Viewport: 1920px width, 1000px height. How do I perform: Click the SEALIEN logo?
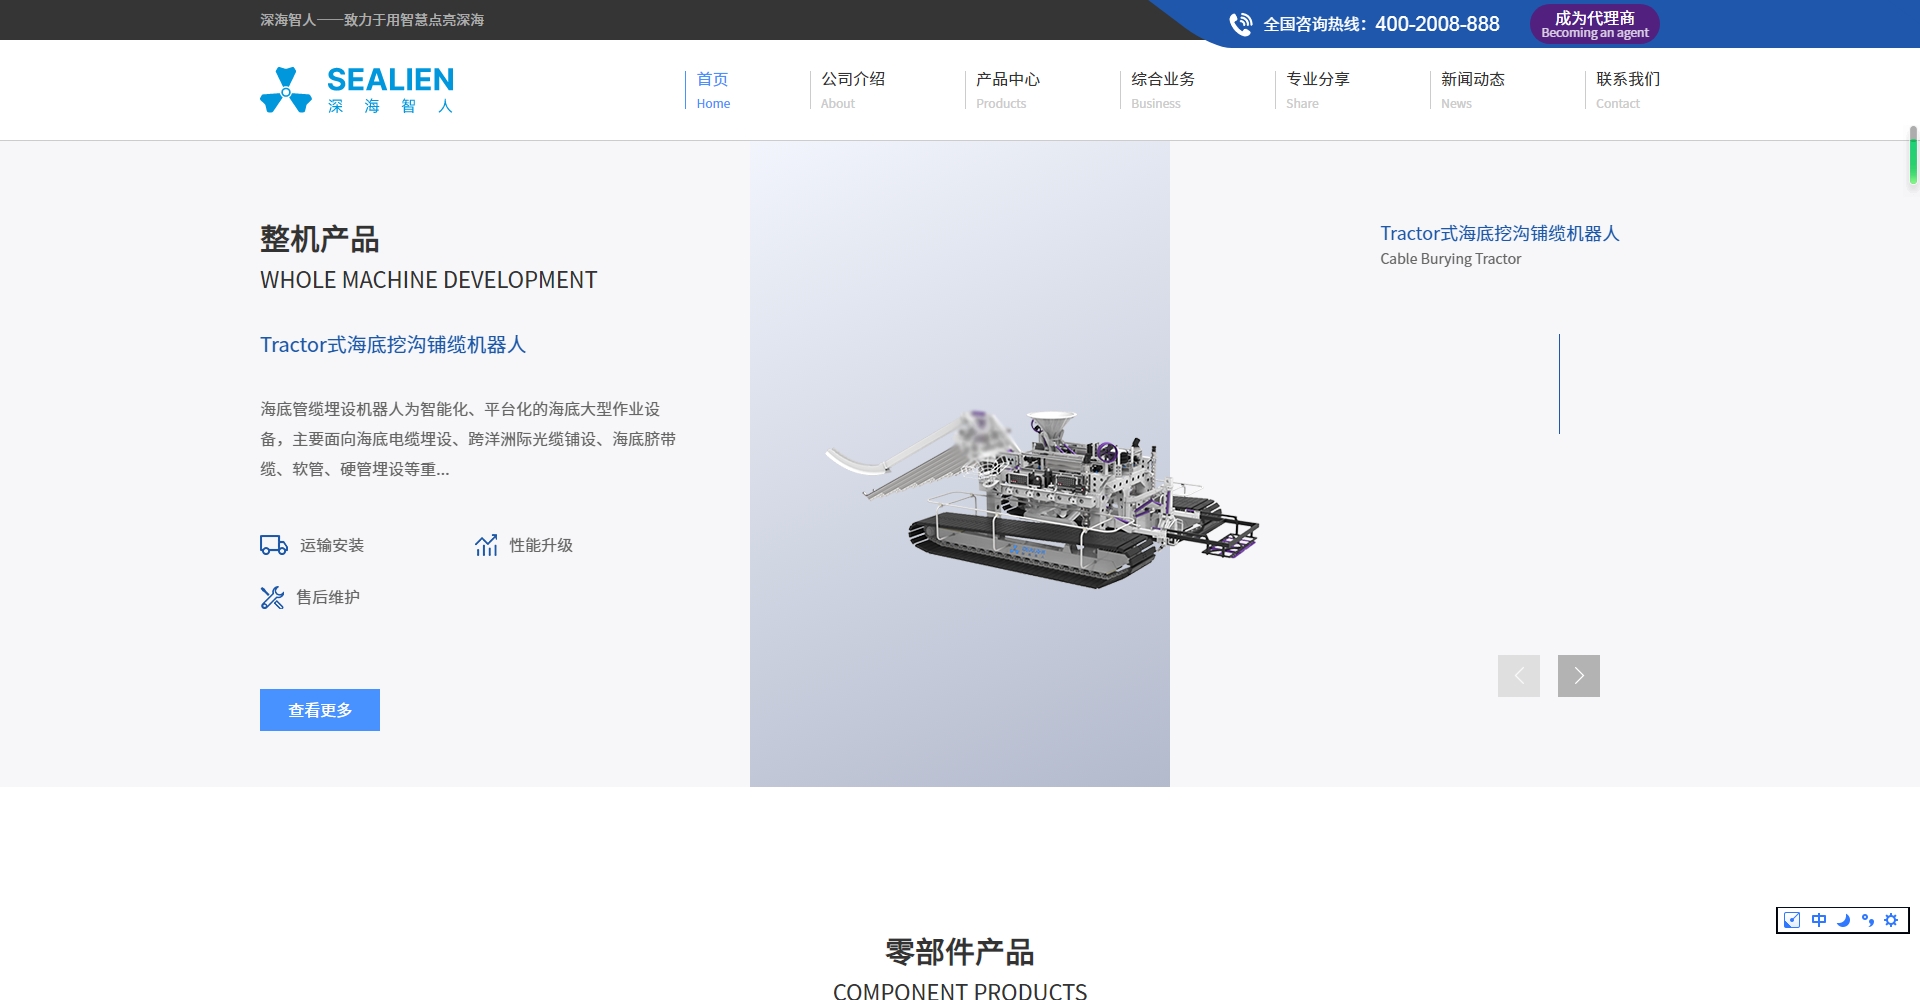357,90
